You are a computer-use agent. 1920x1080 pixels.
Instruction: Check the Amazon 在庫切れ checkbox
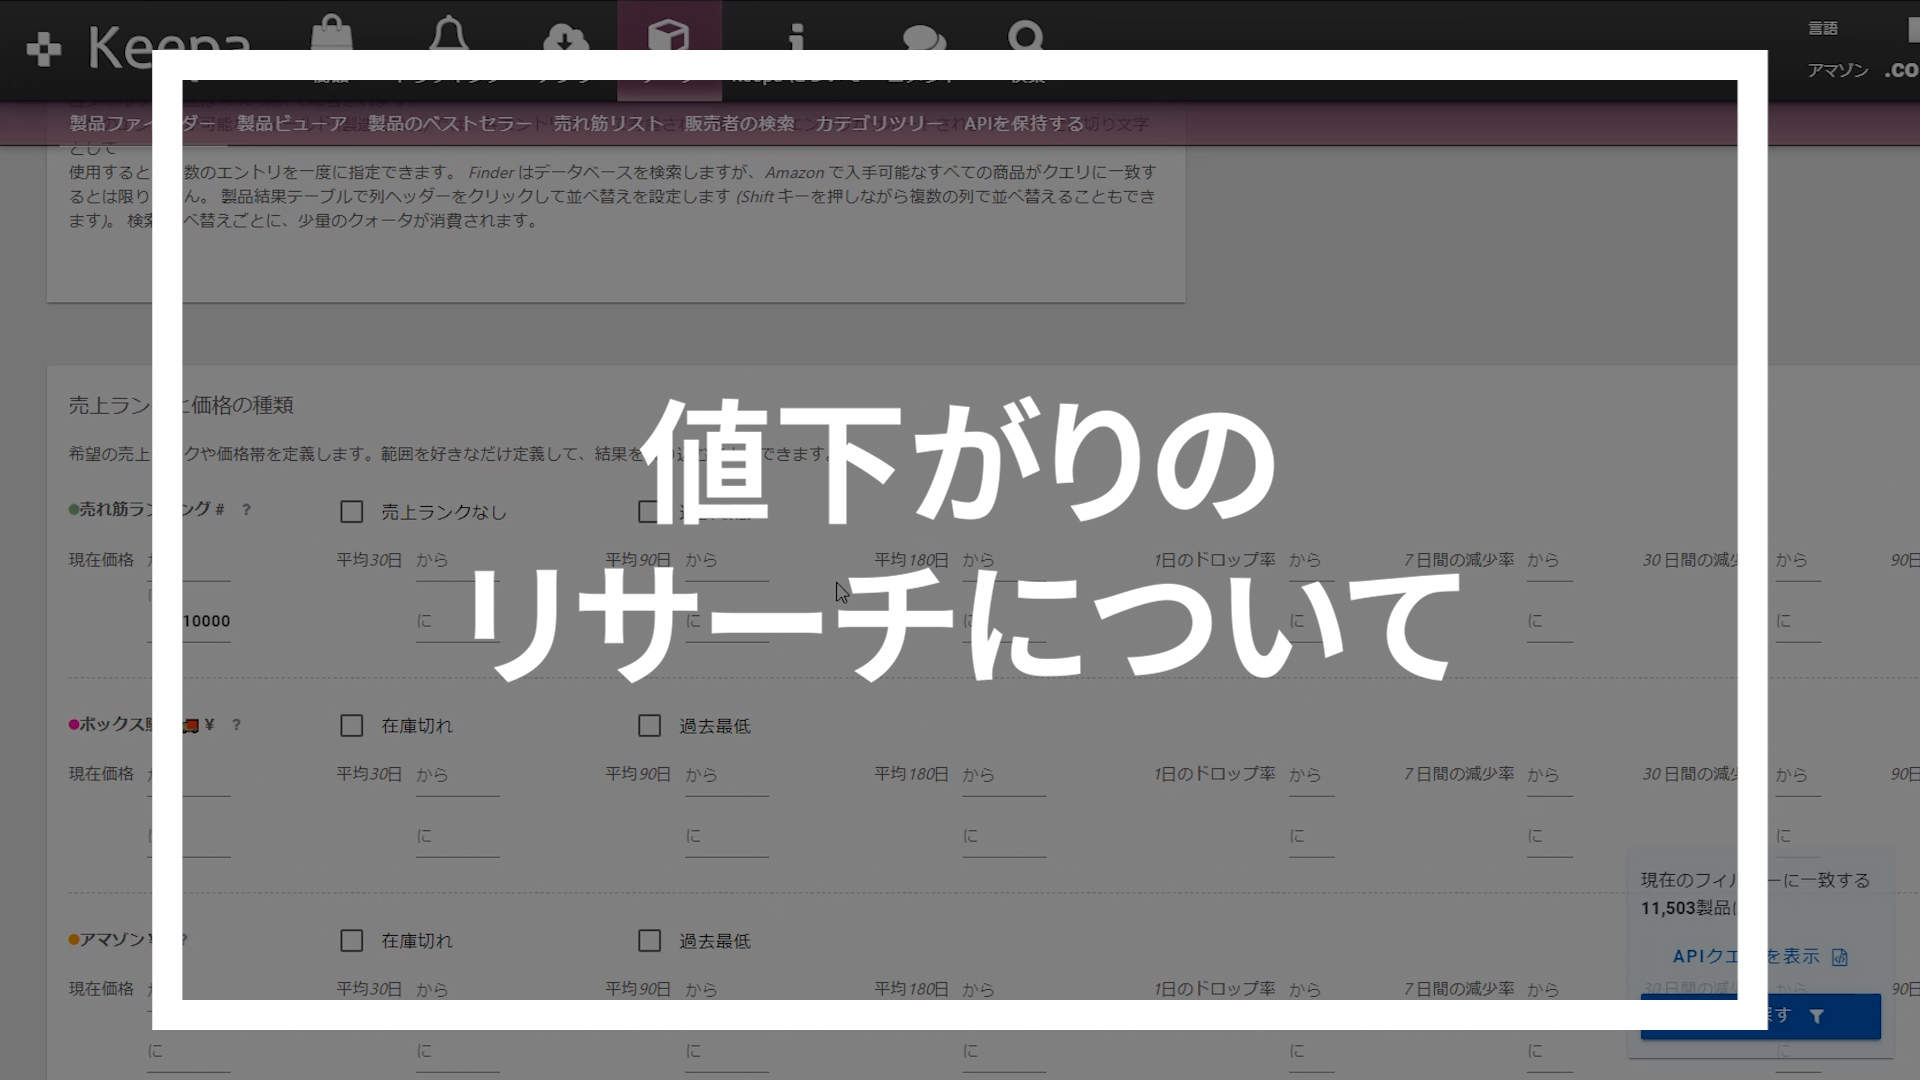point(351,941)
